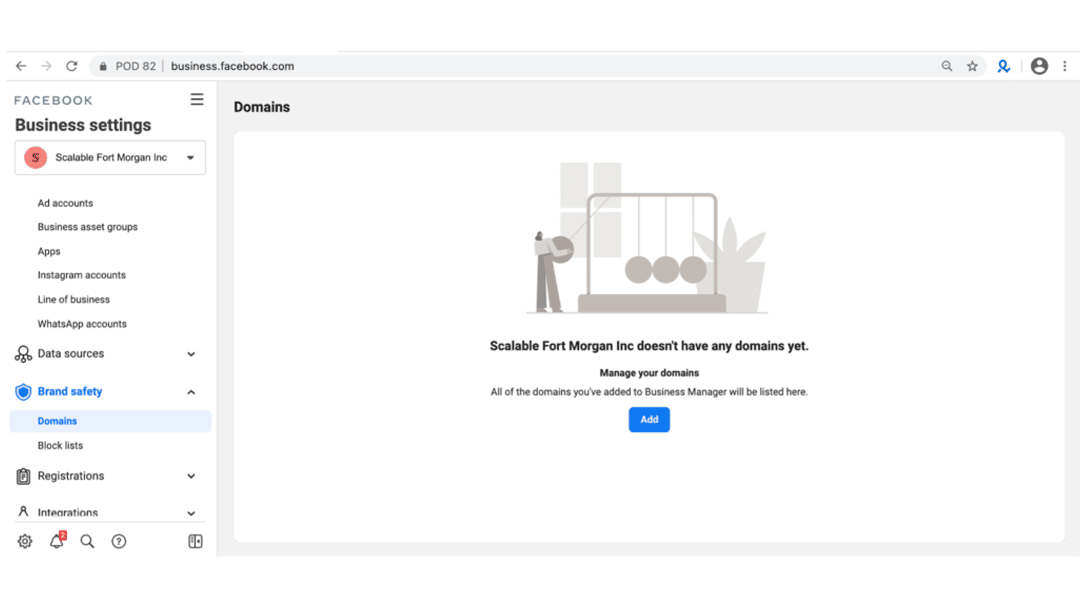Click the sidebar search magnifier icon
1080x611 pixels.
pos(87,541)
